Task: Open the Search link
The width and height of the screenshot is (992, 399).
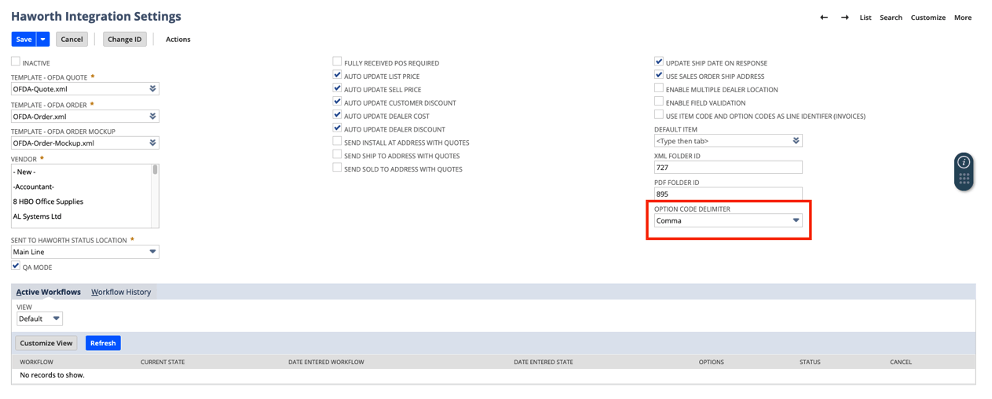Action: (891, 18)
